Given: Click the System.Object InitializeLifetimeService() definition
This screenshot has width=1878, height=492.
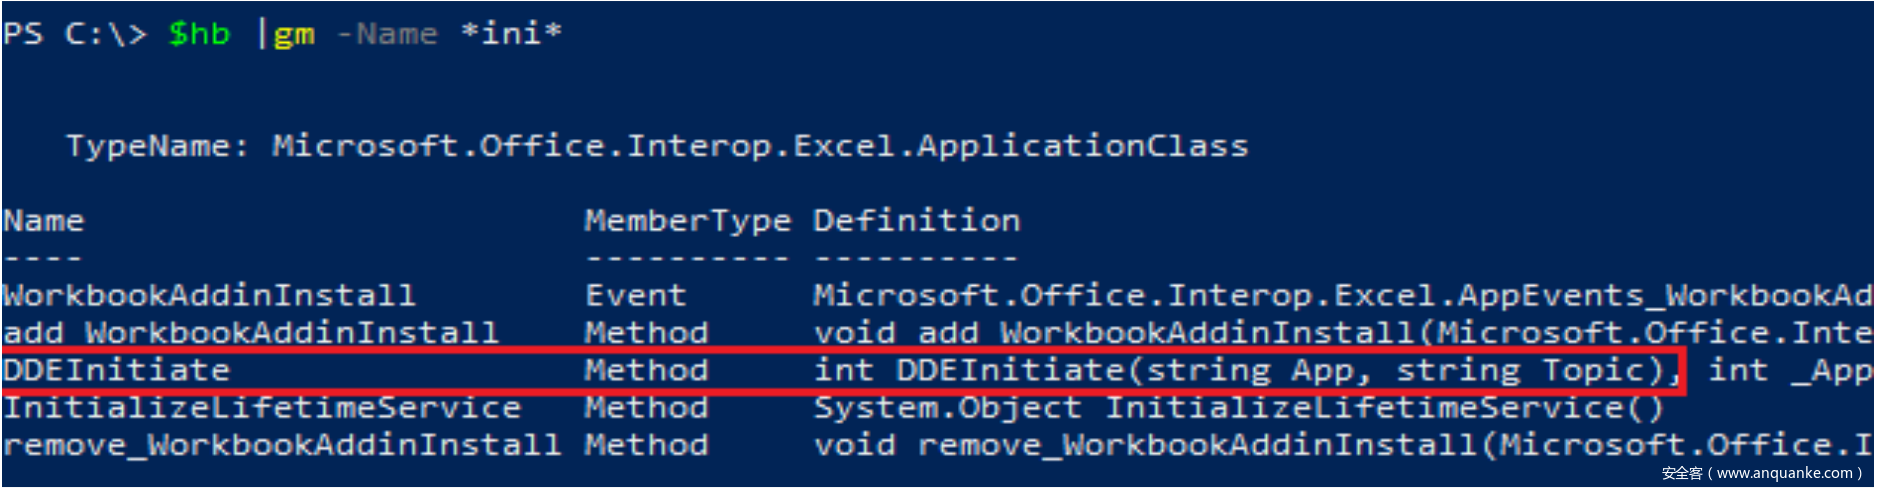Looking at the screenshot, I should 1238,408.
